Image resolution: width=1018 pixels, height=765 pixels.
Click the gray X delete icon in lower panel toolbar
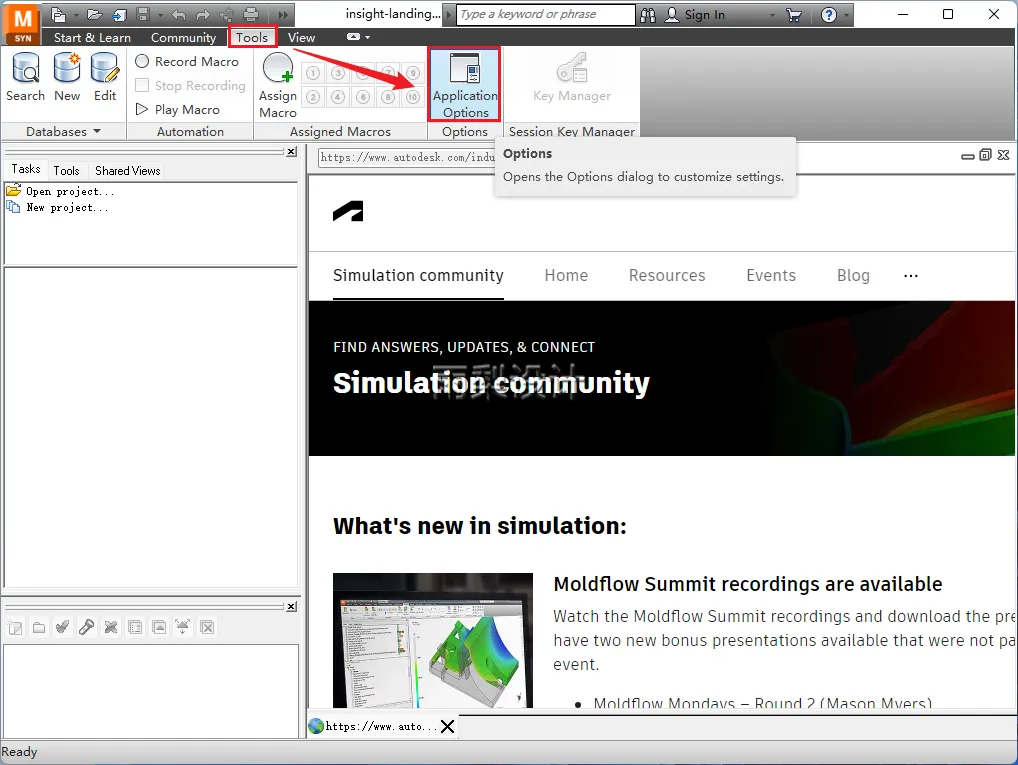point(111,627)
